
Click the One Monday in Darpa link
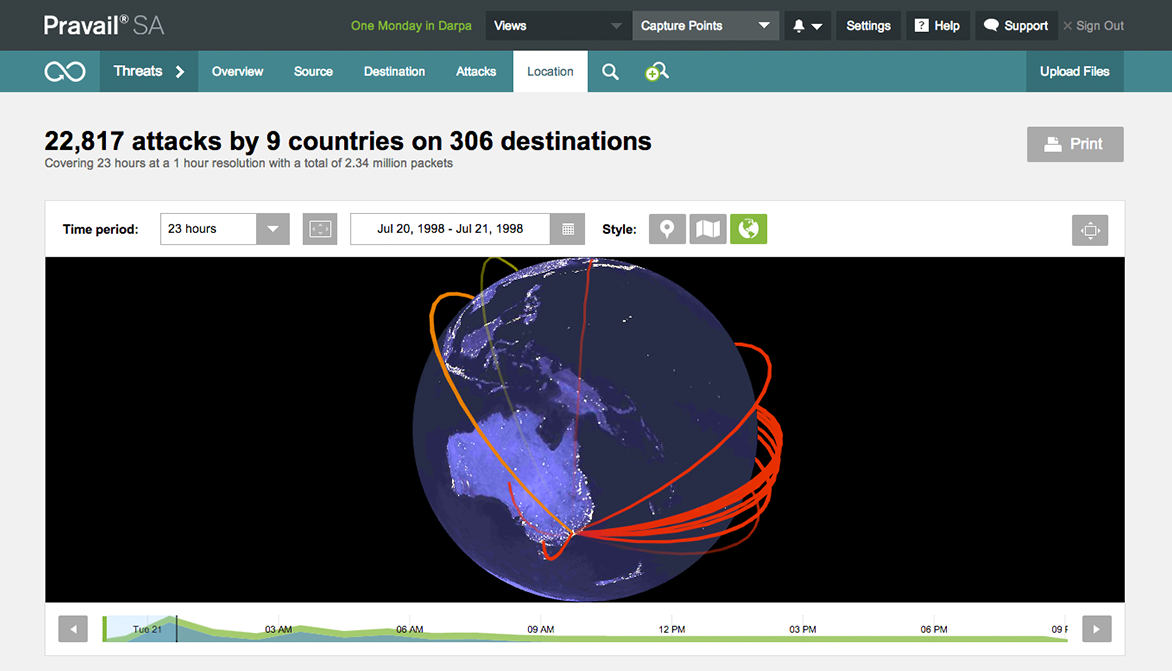pos(411,25)
